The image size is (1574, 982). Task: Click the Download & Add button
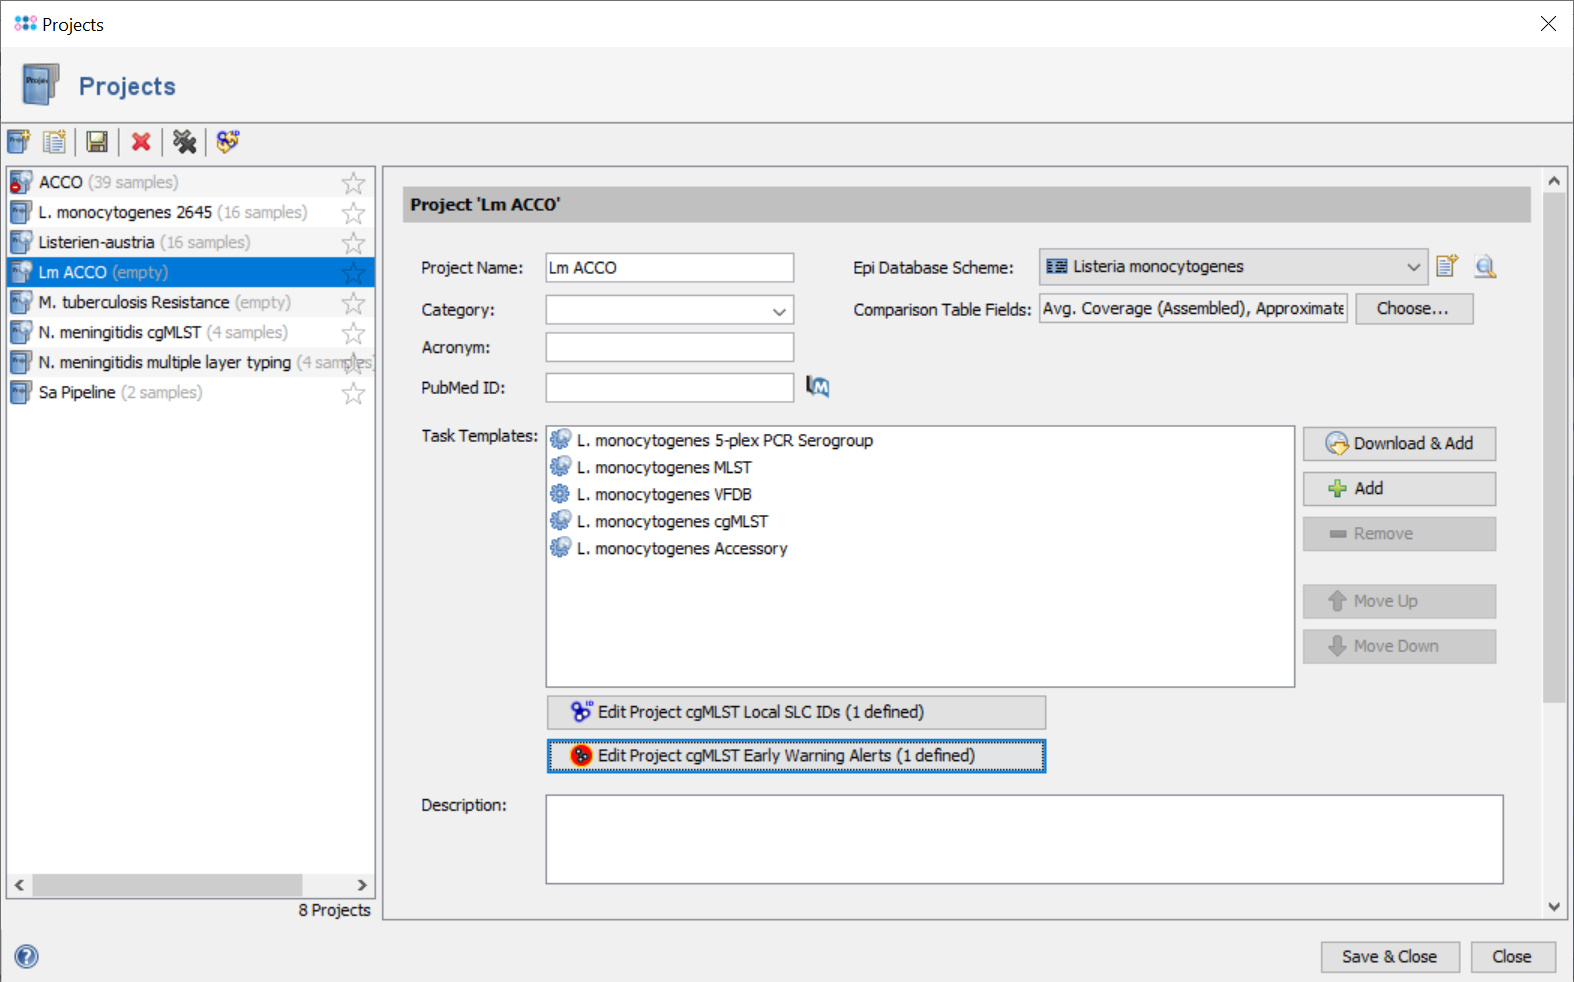point(1398,444)
